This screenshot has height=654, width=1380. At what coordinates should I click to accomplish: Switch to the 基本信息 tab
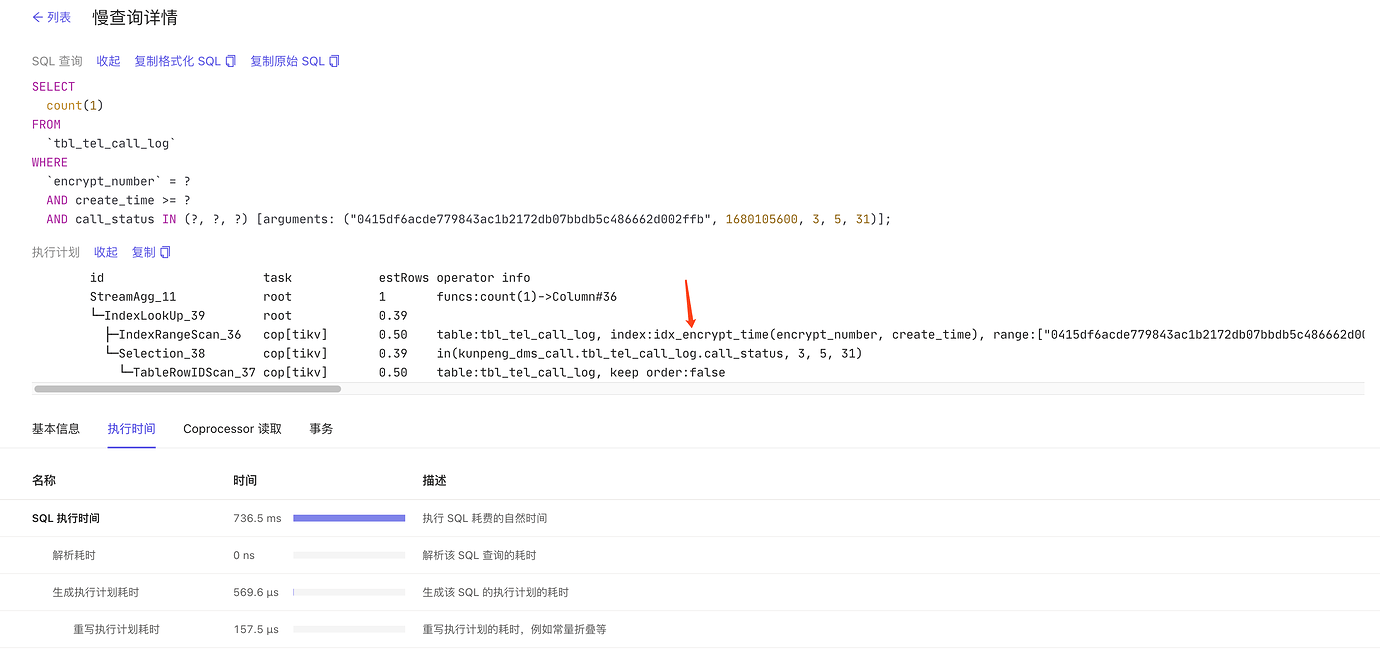[x=56, y=428]
